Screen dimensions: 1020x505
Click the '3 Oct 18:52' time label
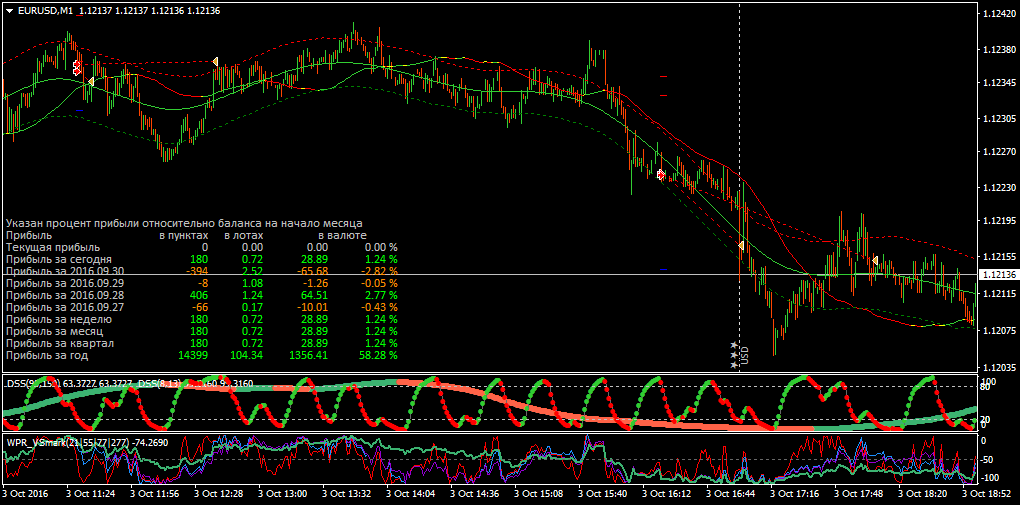point(987,494)
